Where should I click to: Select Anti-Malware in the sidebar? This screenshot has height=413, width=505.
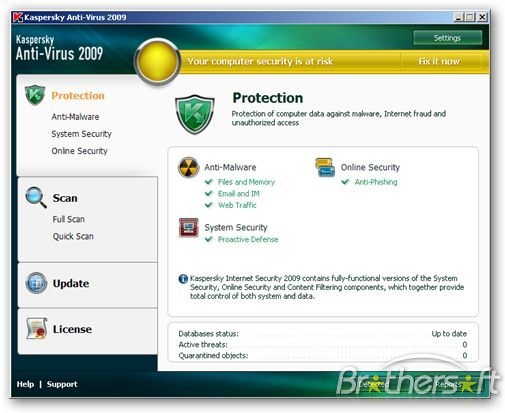pos(75,117)
